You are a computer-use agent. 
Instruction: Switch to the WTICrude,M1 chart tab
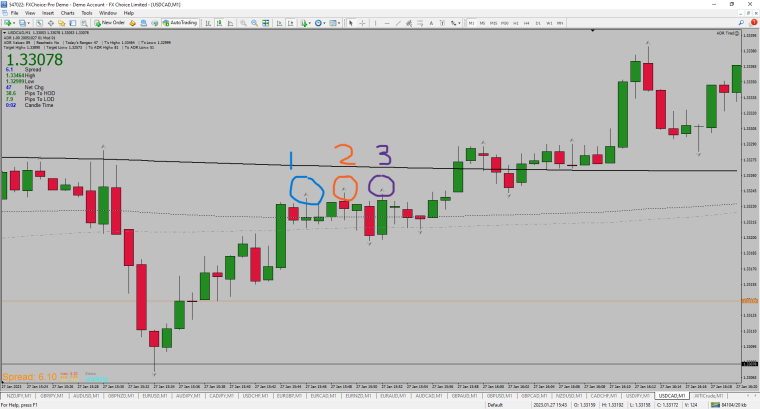[709, 396]
